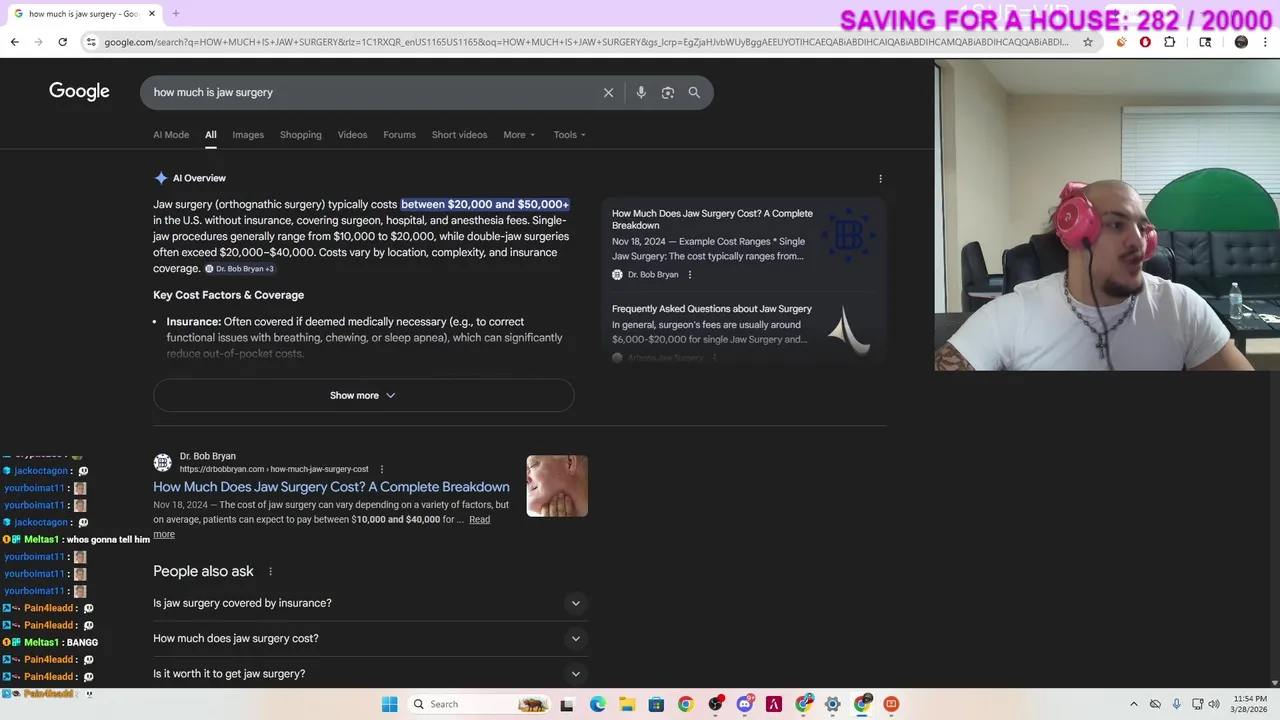Open the site information icon in the address bar

coord(91,42)
